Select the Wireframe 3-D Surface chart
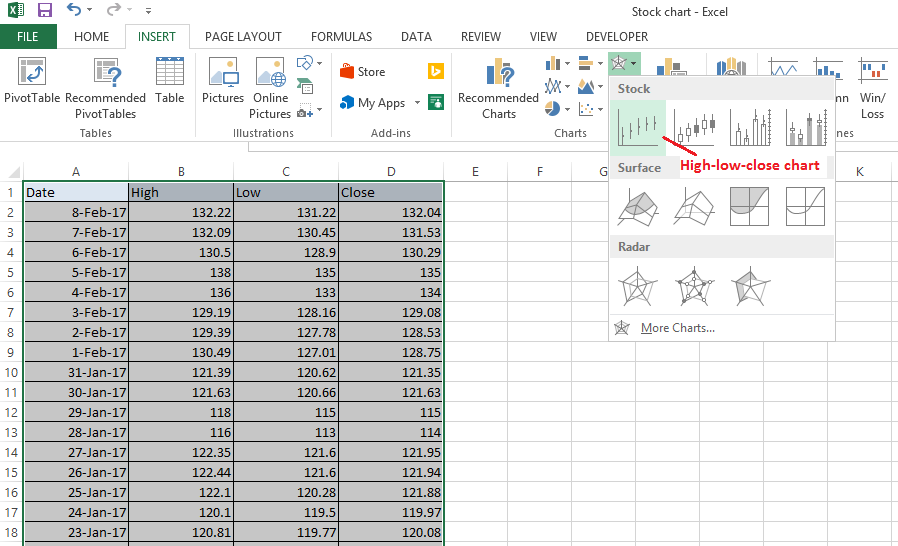The width and height of the screenshot is (898, 546). pos(694,207)
